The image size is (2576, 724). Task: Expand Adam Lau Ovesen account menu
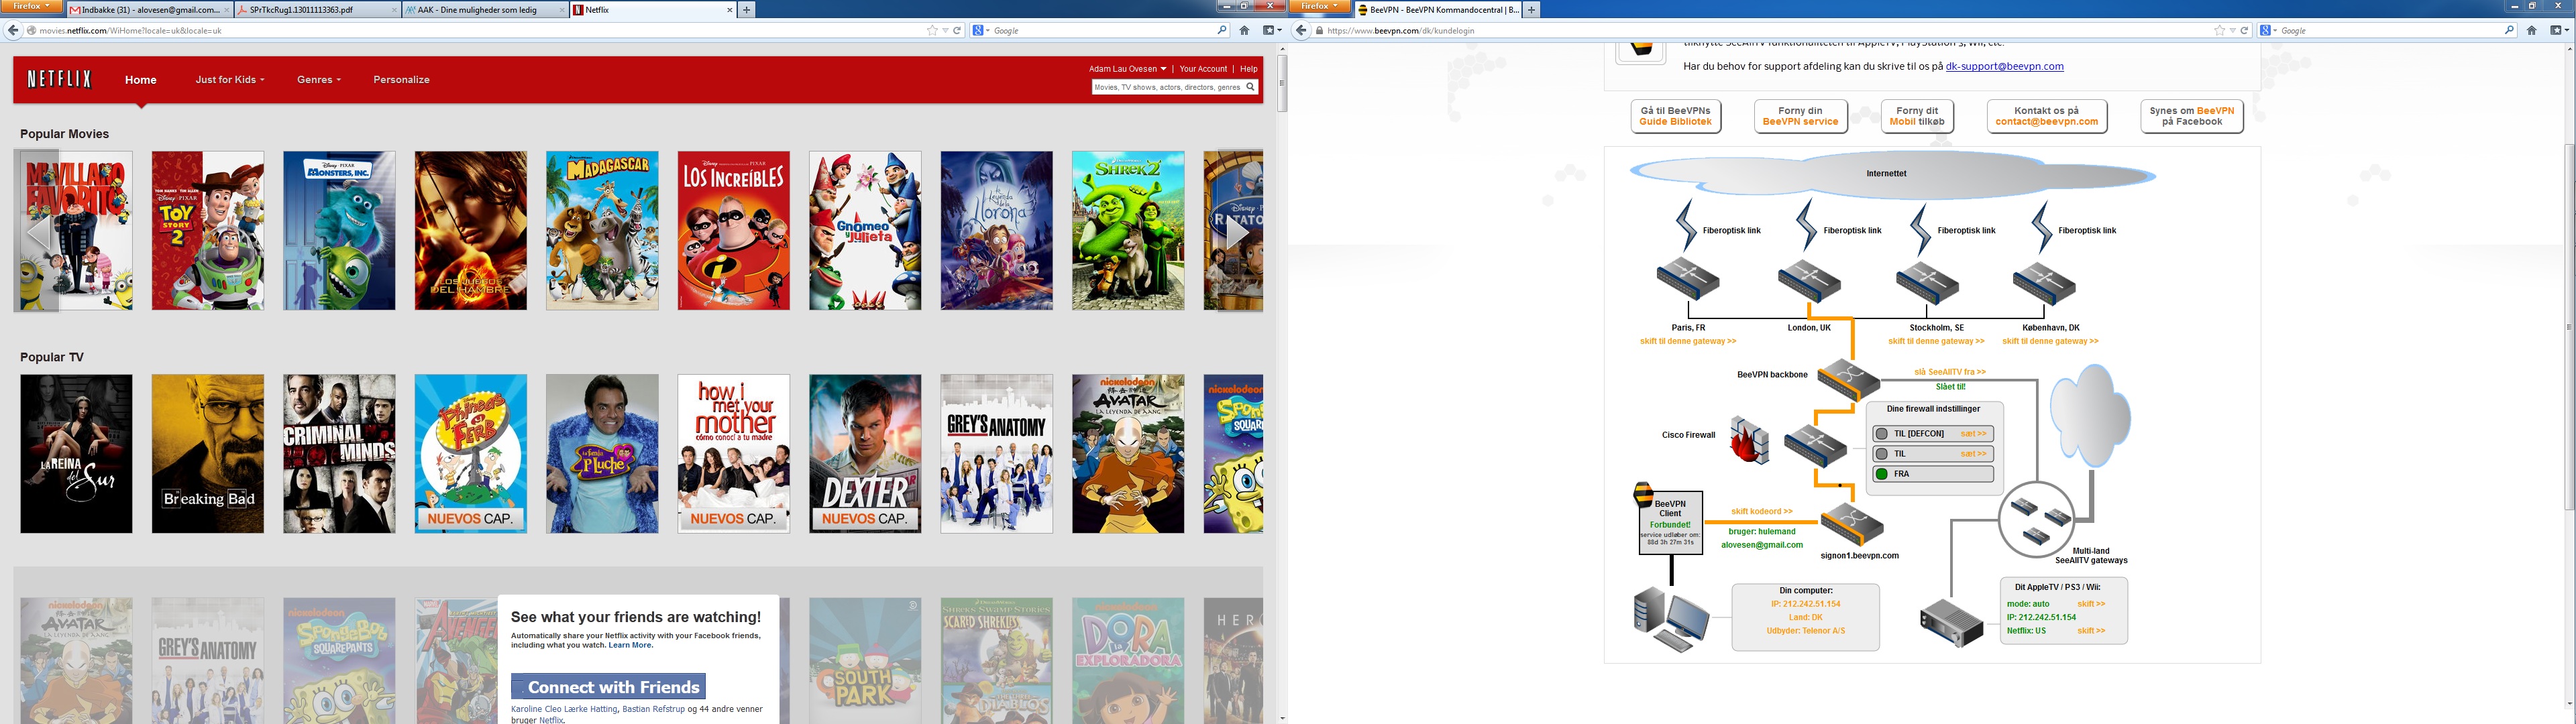1127,69
